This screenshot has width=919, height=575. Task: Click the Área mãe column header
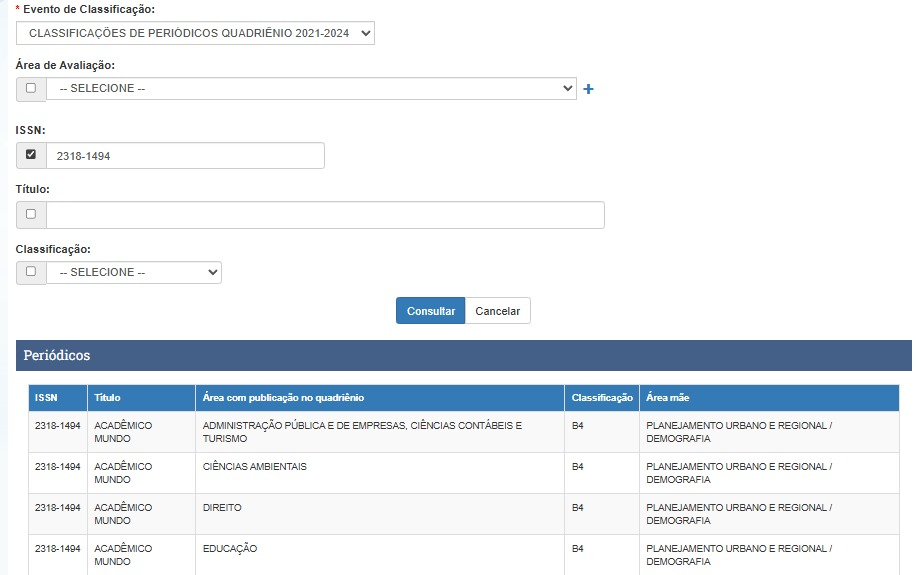(667, 398)
